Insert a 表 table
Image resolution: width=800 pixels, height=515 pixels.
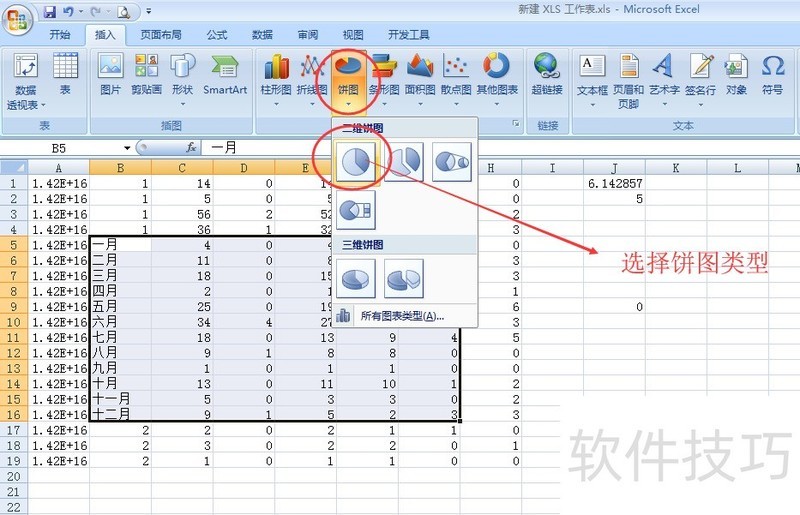pos(65,74)
